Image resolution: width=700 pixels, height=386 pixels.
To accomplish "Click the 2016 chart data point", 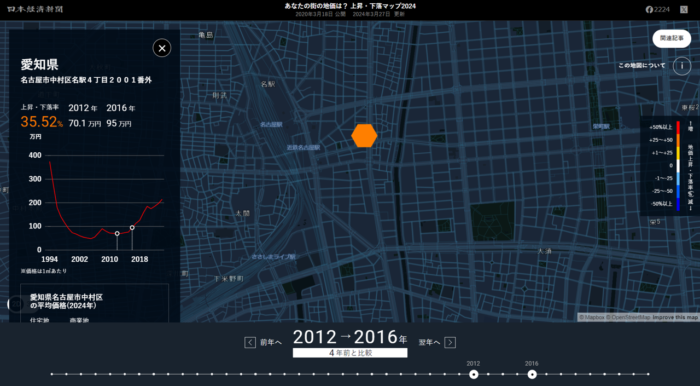I will 132,228.
